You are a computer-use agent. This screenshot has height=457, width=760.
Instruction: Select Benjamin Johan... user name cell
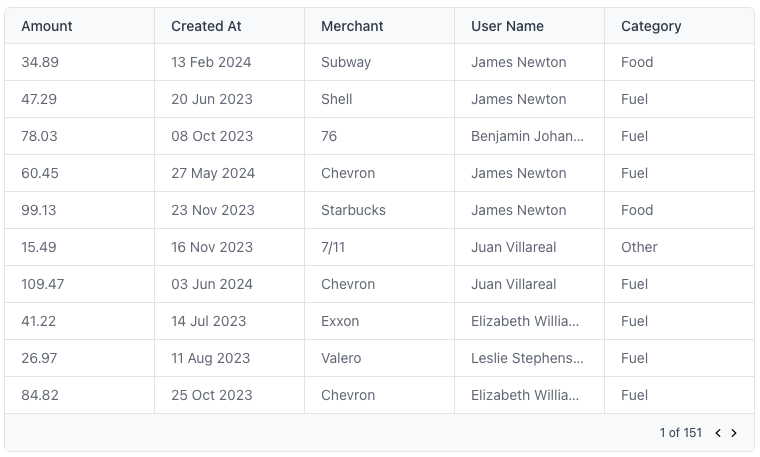pos(529,136)
